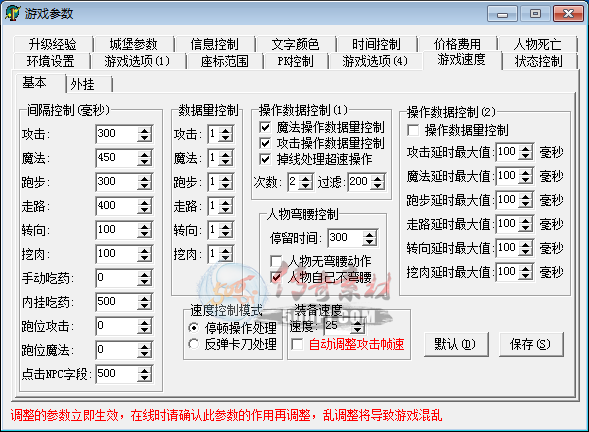Open the 信息控制 tab
The height and width of the screenshot is (432, 589).
214,44
